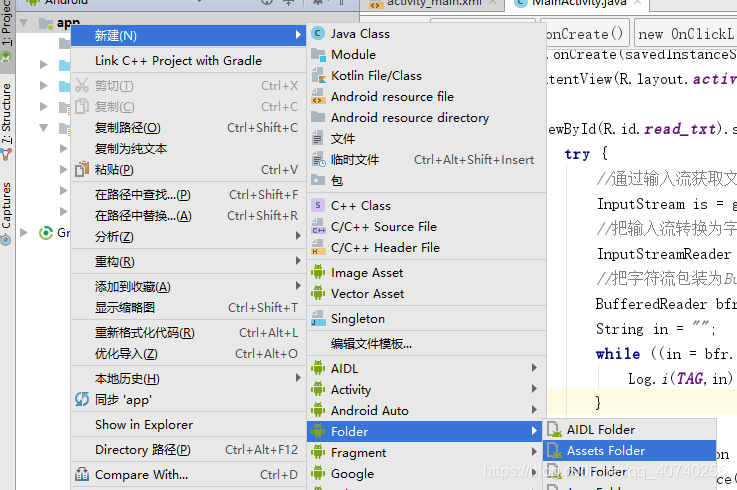
Task: Expand the Gradle Scripts tree node
Action: (x=24, y=232)
